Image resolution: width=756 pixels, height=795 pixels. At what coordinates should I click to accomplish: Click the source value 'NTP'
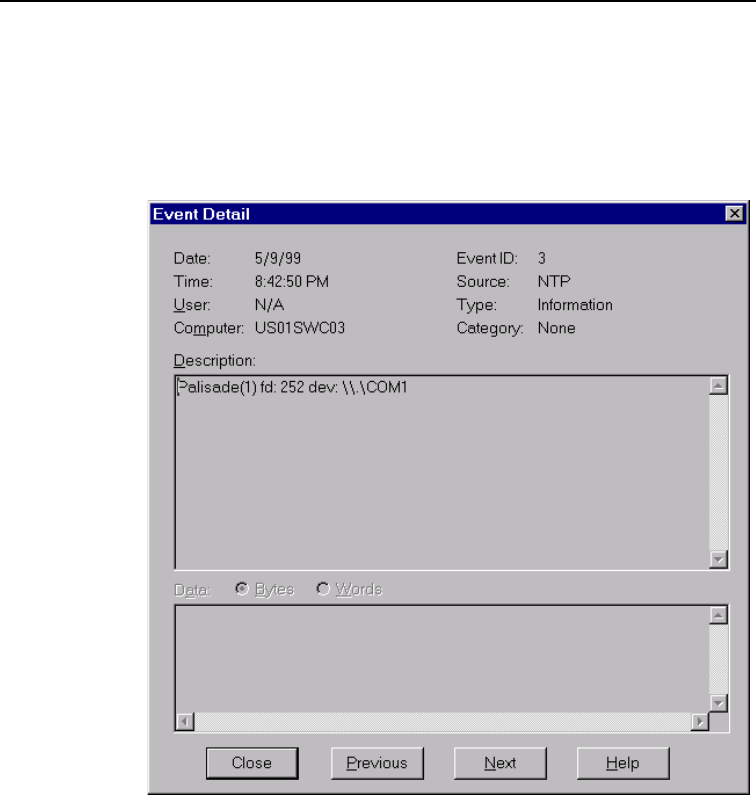[x=554, y=281]
